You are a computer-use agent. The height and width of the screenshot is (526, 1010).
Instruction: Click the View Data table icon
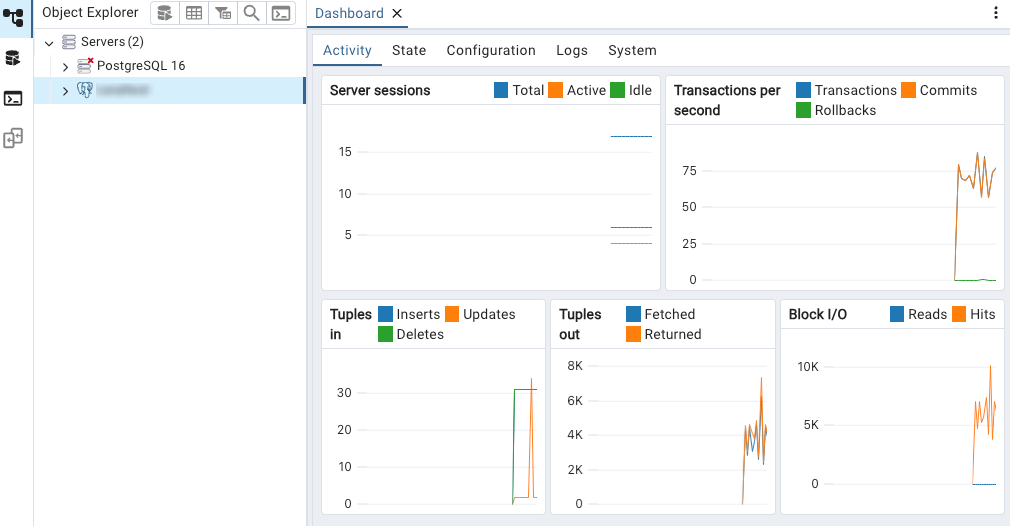click(x=194, y=13)
